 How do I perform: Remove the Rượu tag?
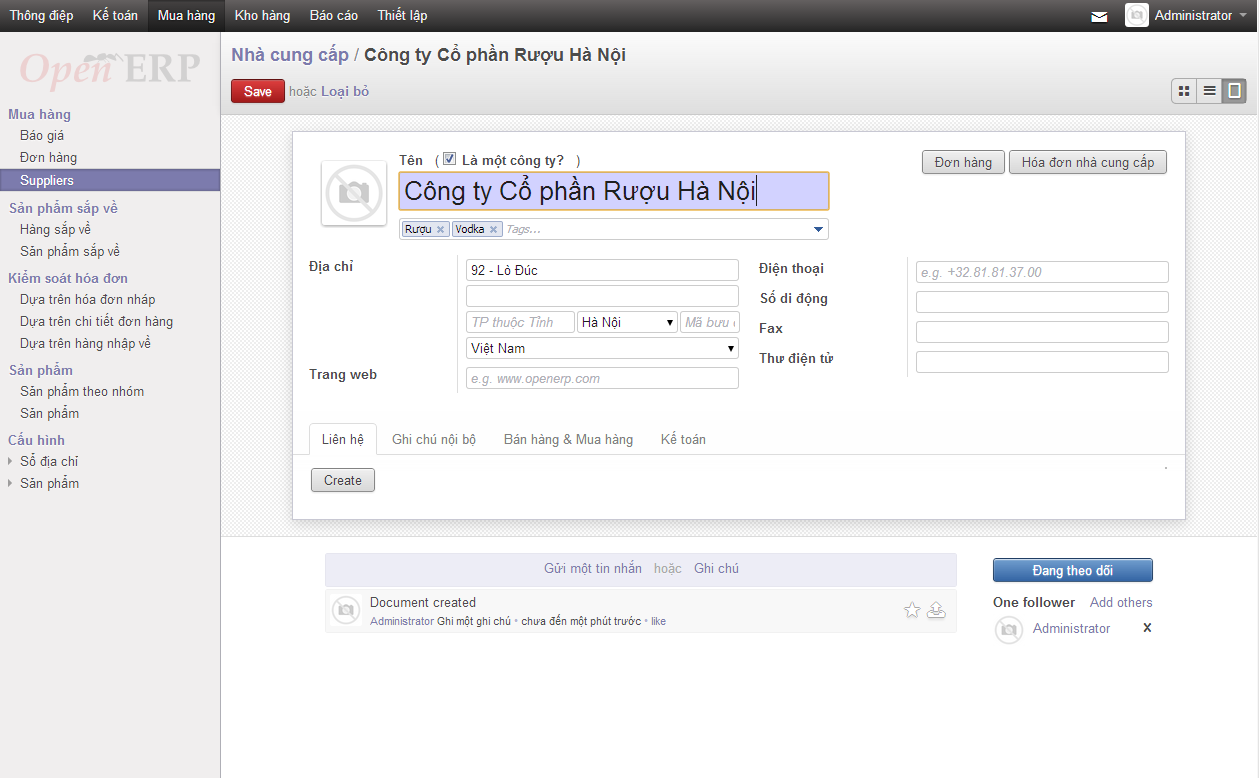click(440, 229)
